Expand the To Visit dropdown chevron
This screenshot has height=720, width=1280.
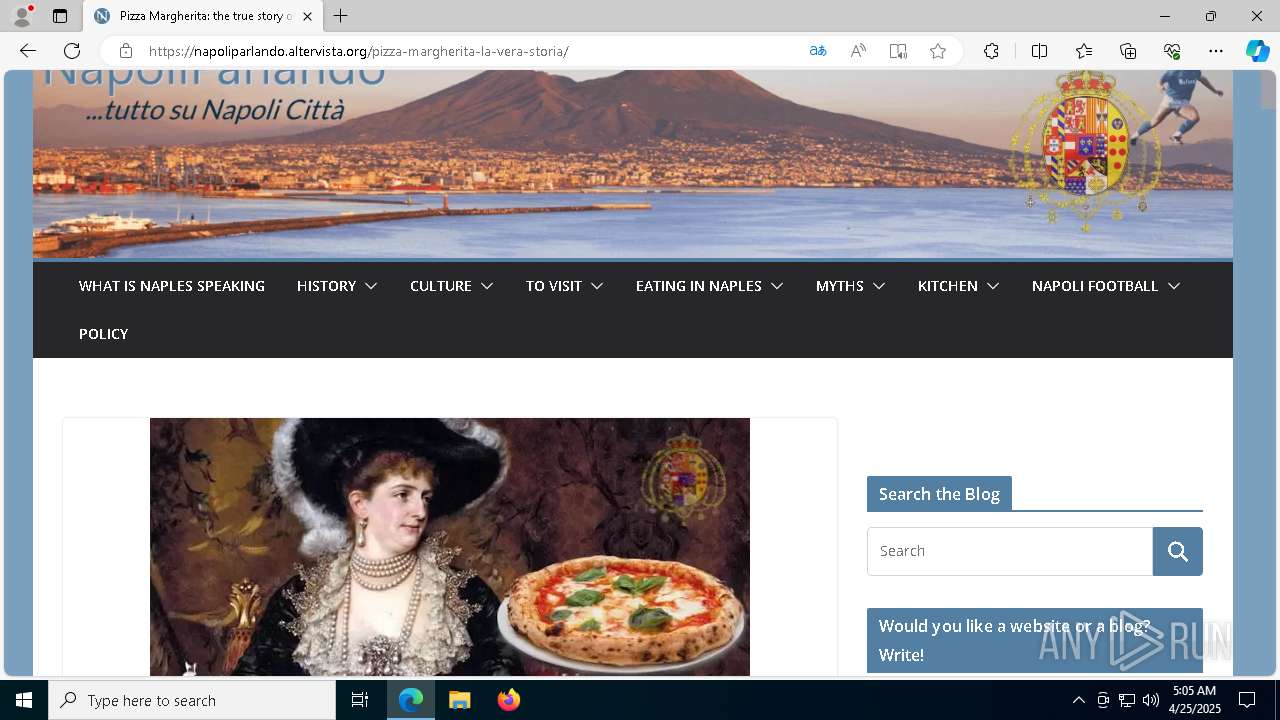(597, 286)
